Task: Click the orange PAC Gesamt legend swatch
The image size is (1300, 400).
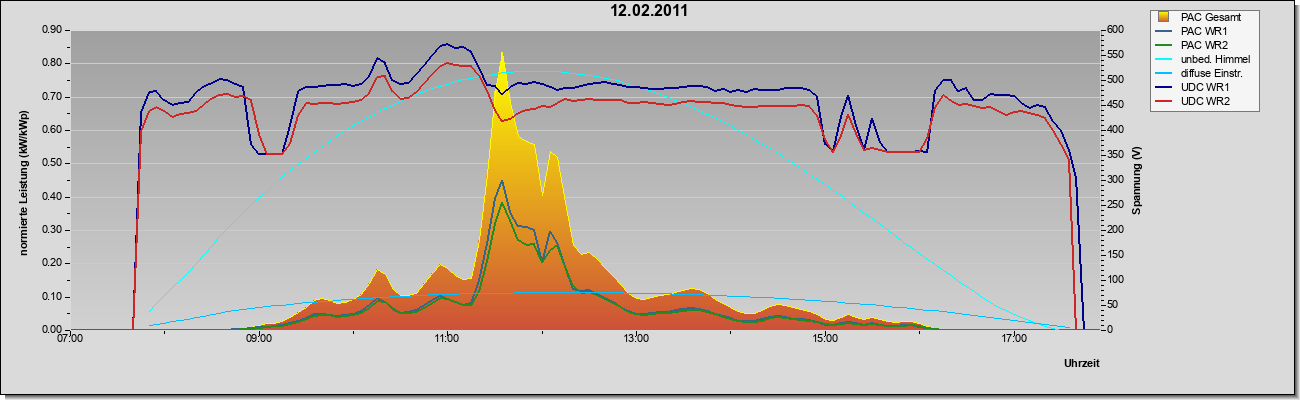Action: pyautogui.click(x=1165, y=17)
